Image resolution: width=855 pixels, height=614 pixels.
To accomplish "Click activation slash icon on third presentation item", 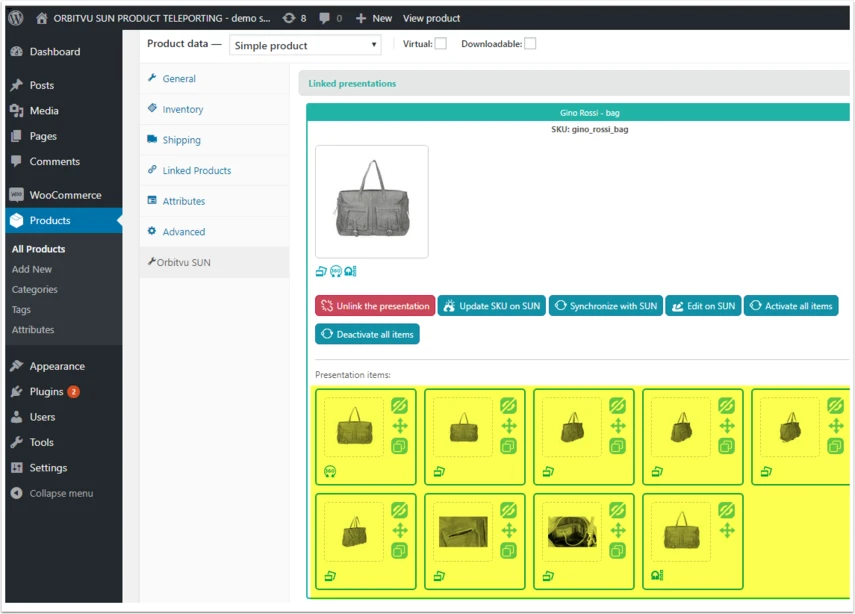I will pos(617,406).
